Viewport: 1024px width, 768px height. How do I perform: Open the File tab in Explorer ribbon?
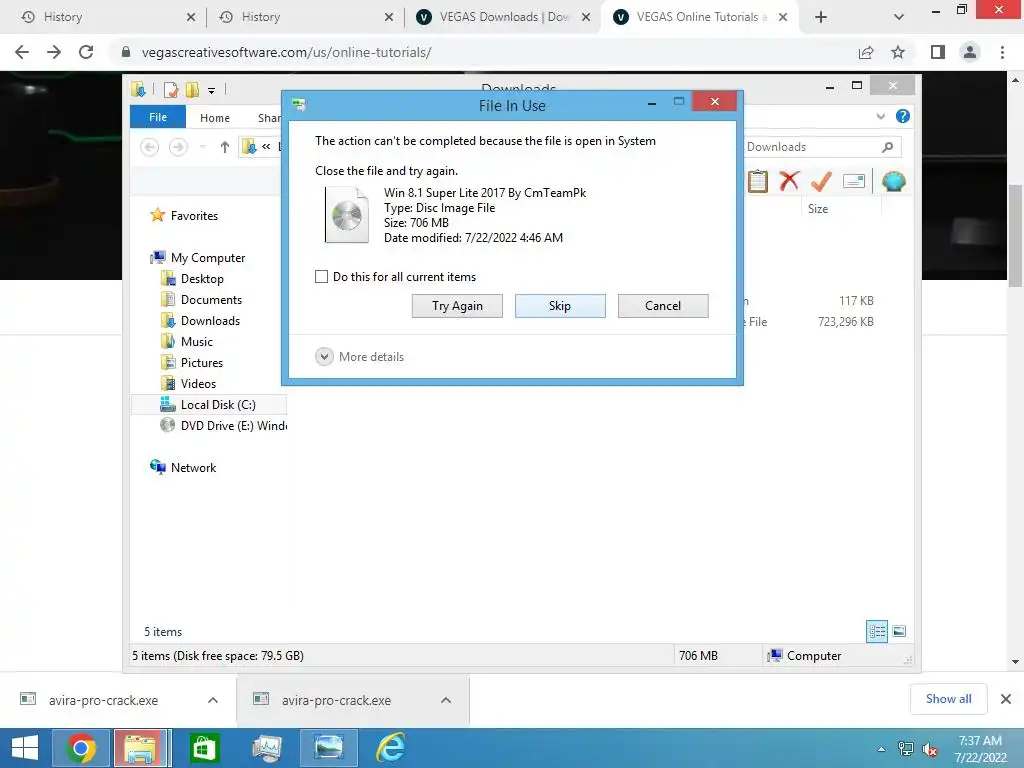click(x=158, y=117)
